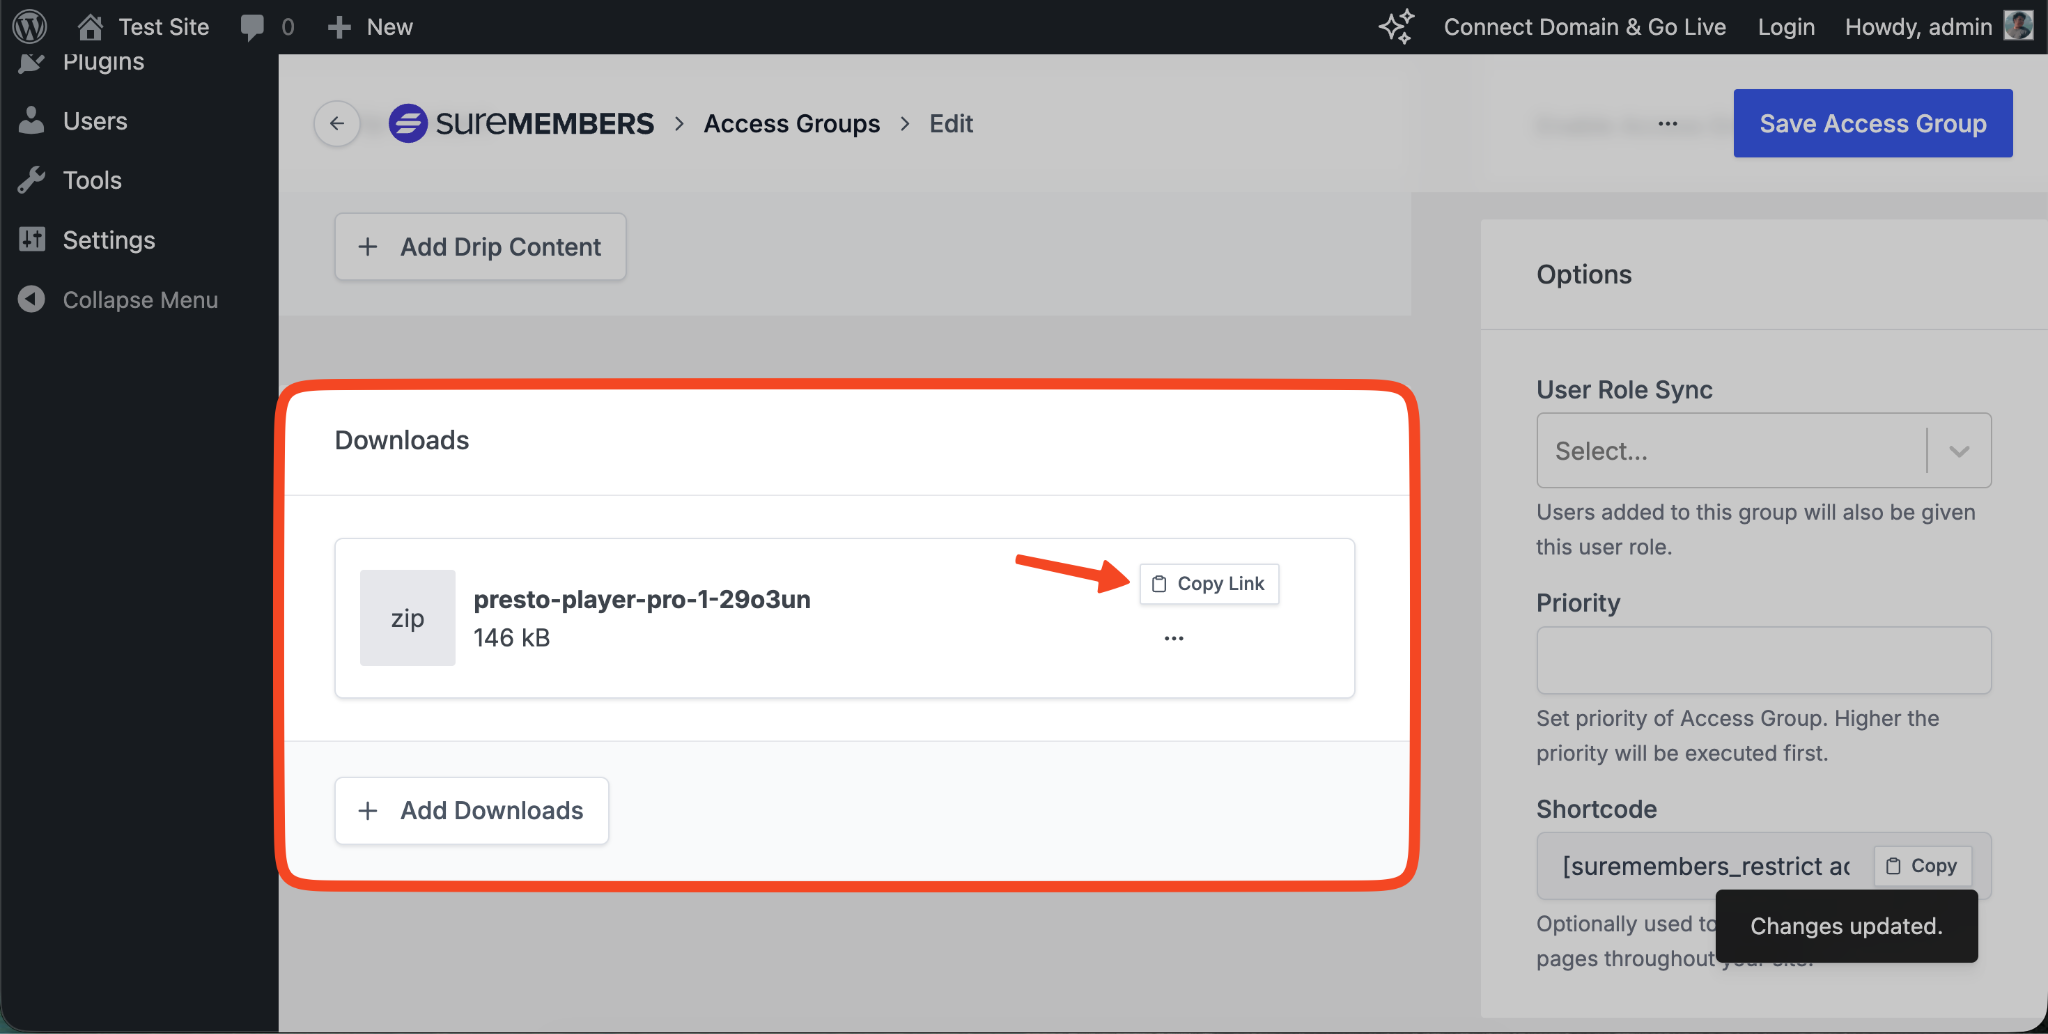Copy link for presto-player-pro download

point(1209,584)
